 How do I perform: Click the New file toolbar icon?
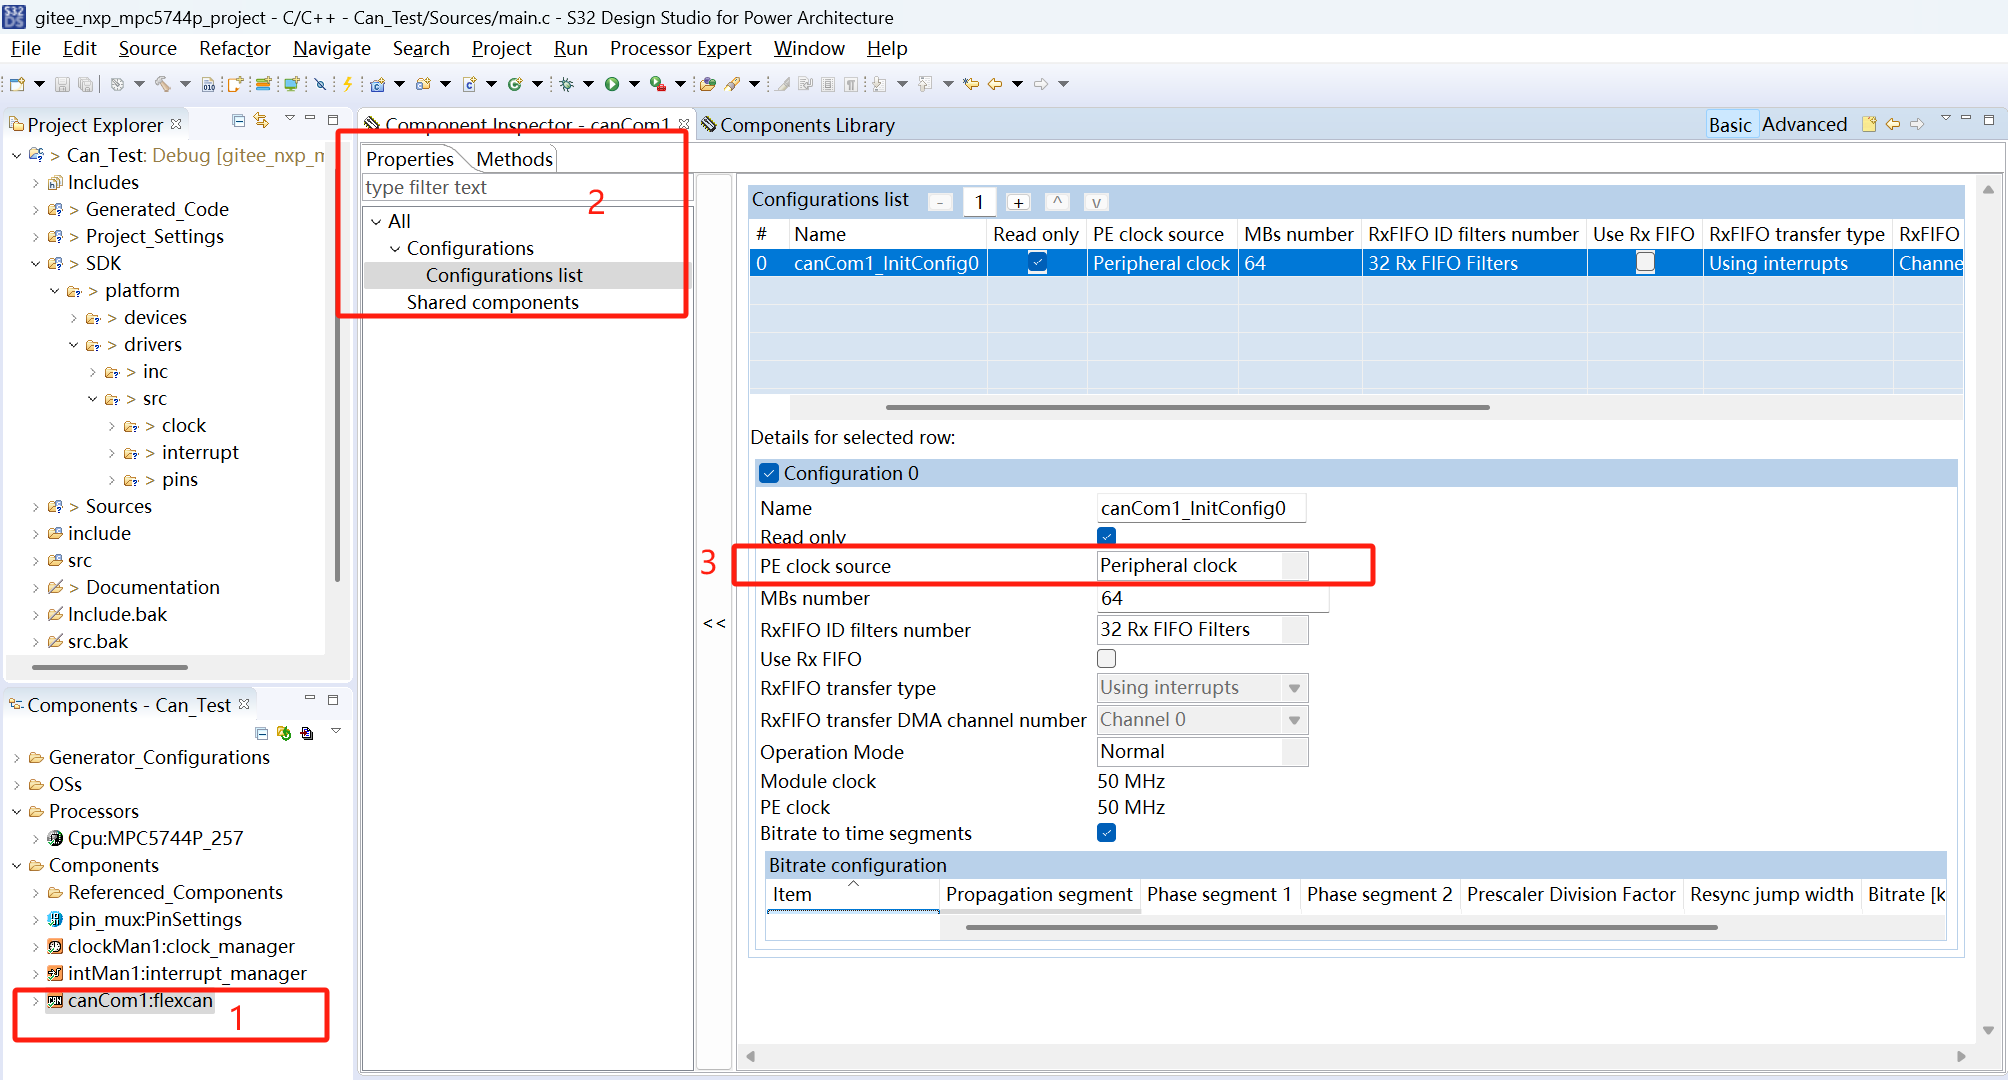pos(17,84)
